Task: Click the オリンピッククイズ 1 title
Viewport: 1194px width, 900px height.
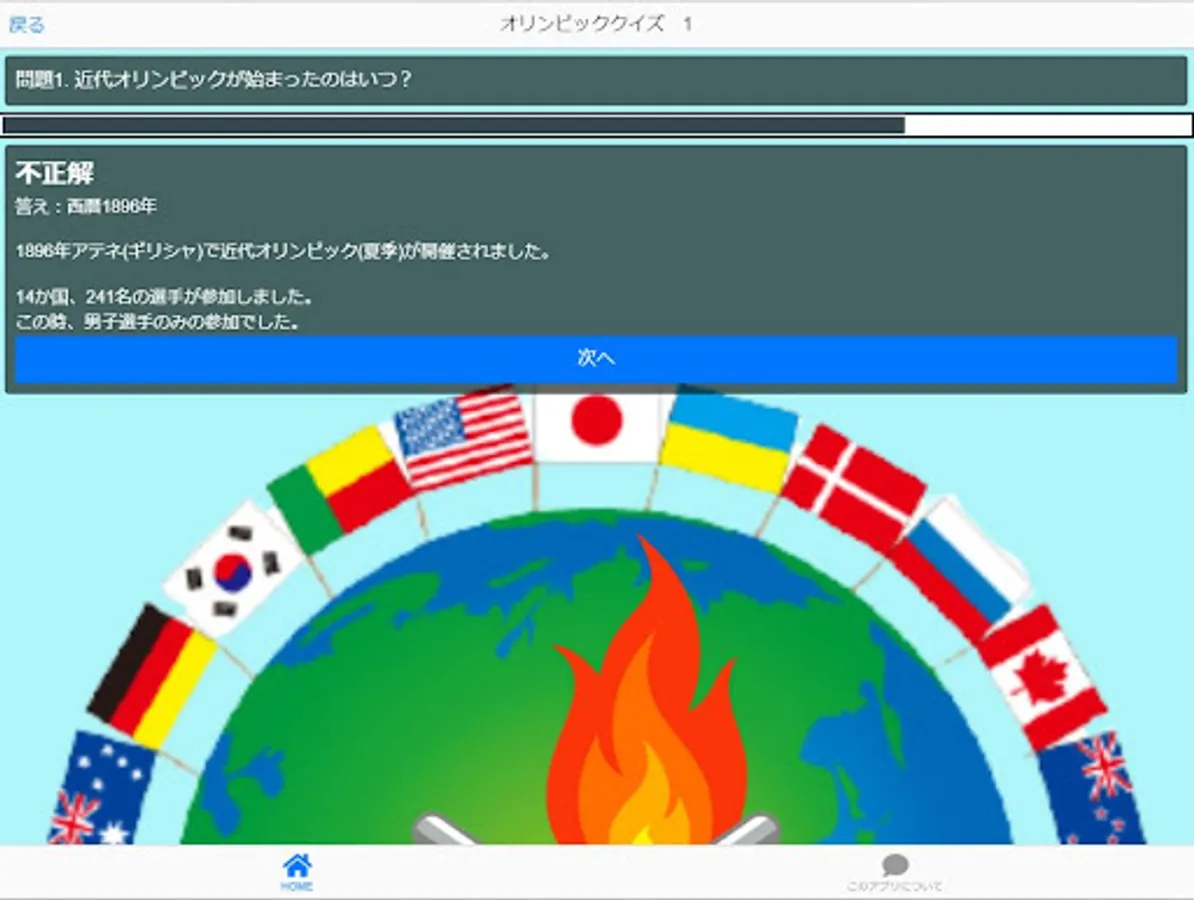Action: [x=596, y=24]
